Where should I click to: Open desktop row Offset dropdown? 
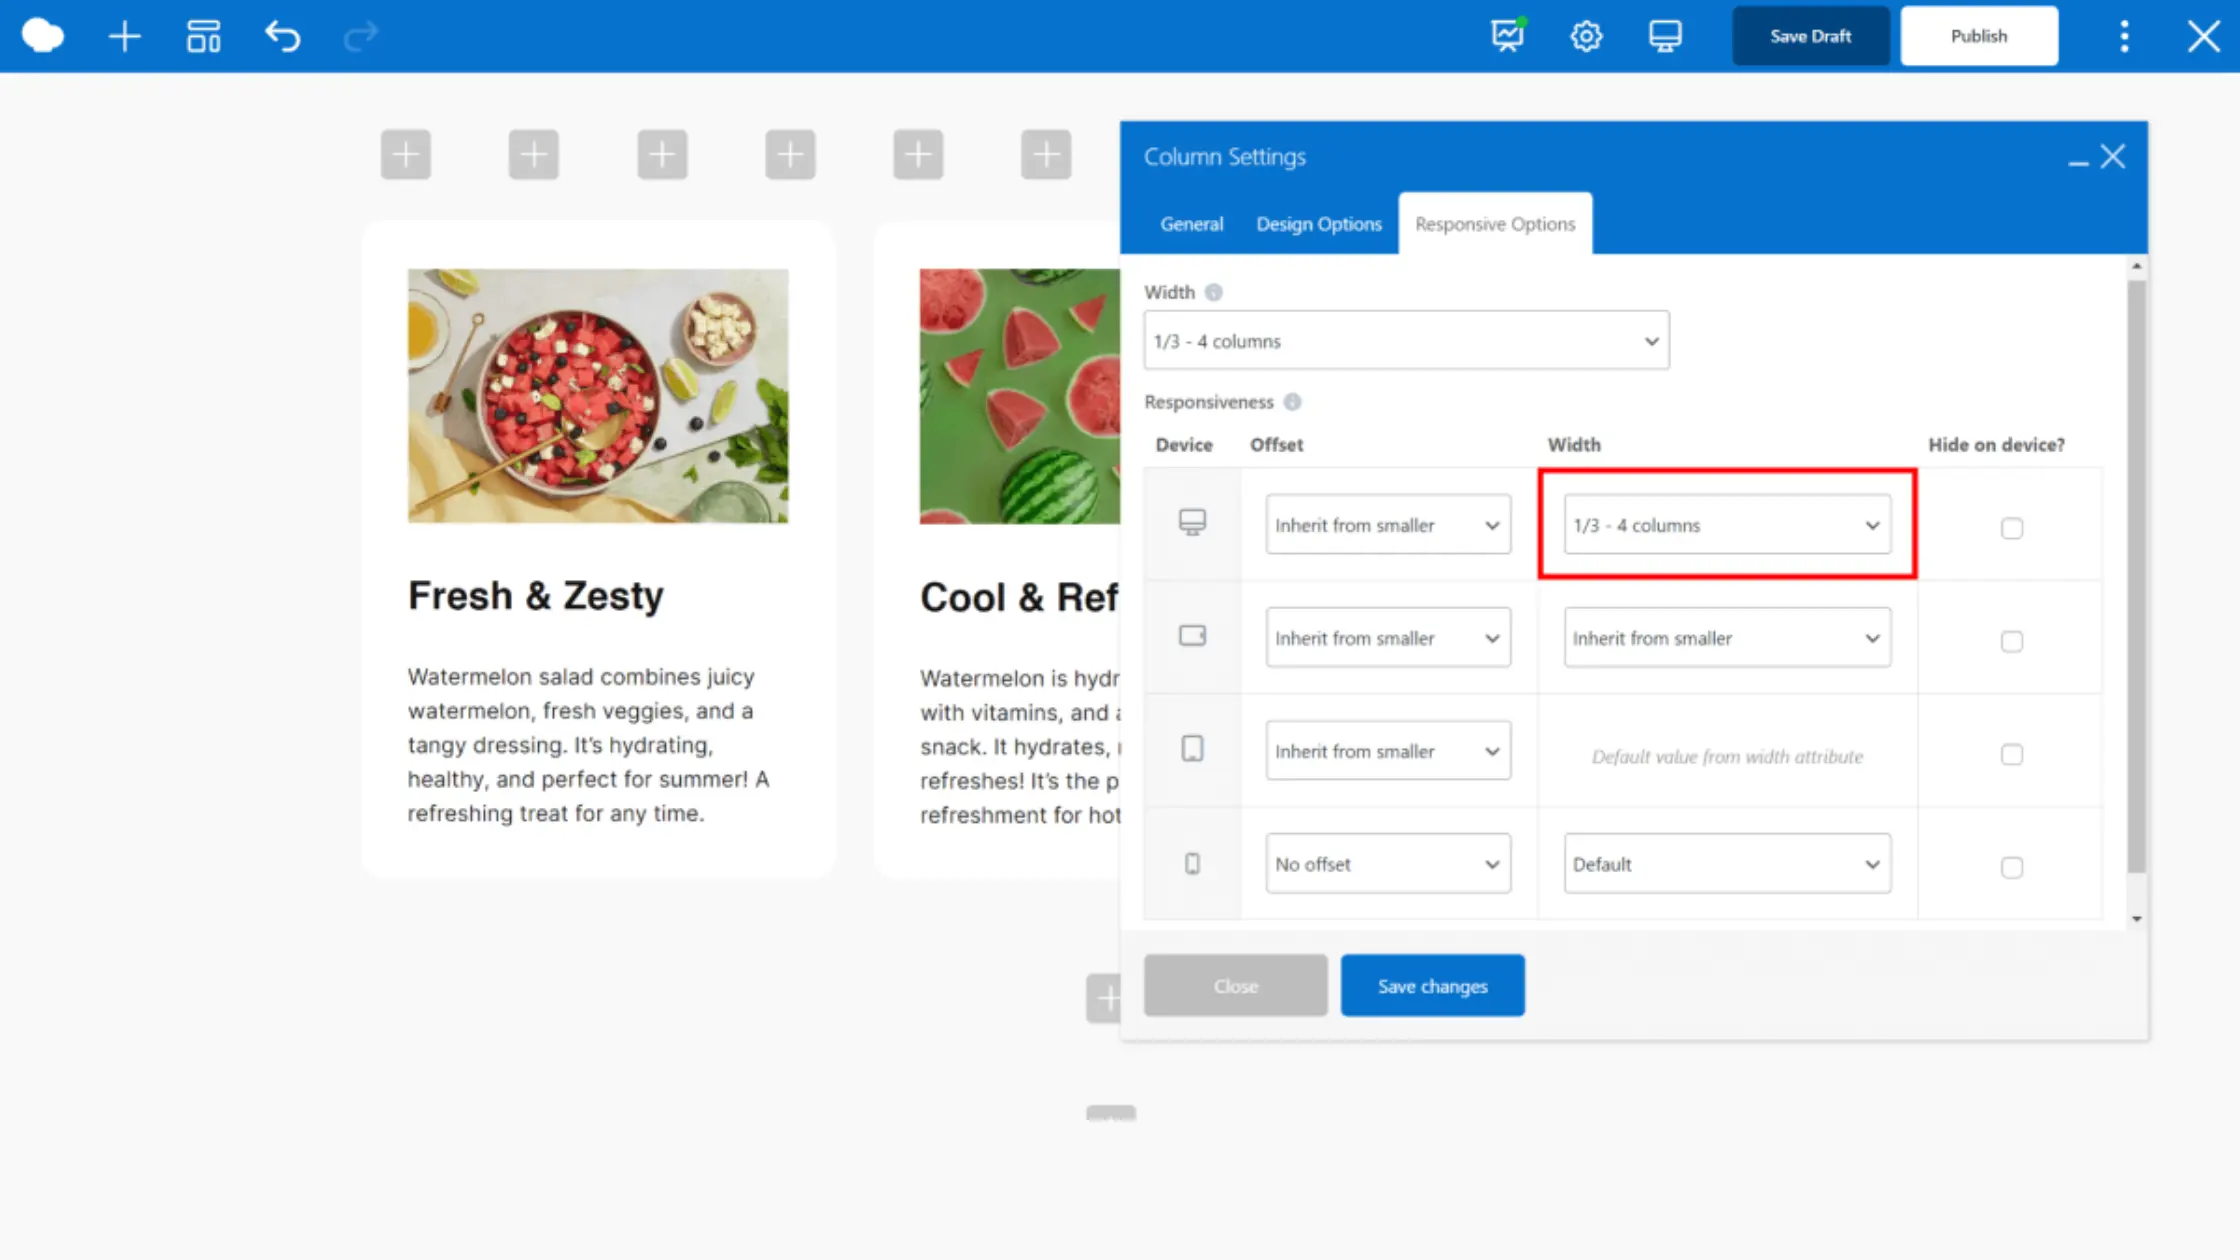pos(1388,525)
